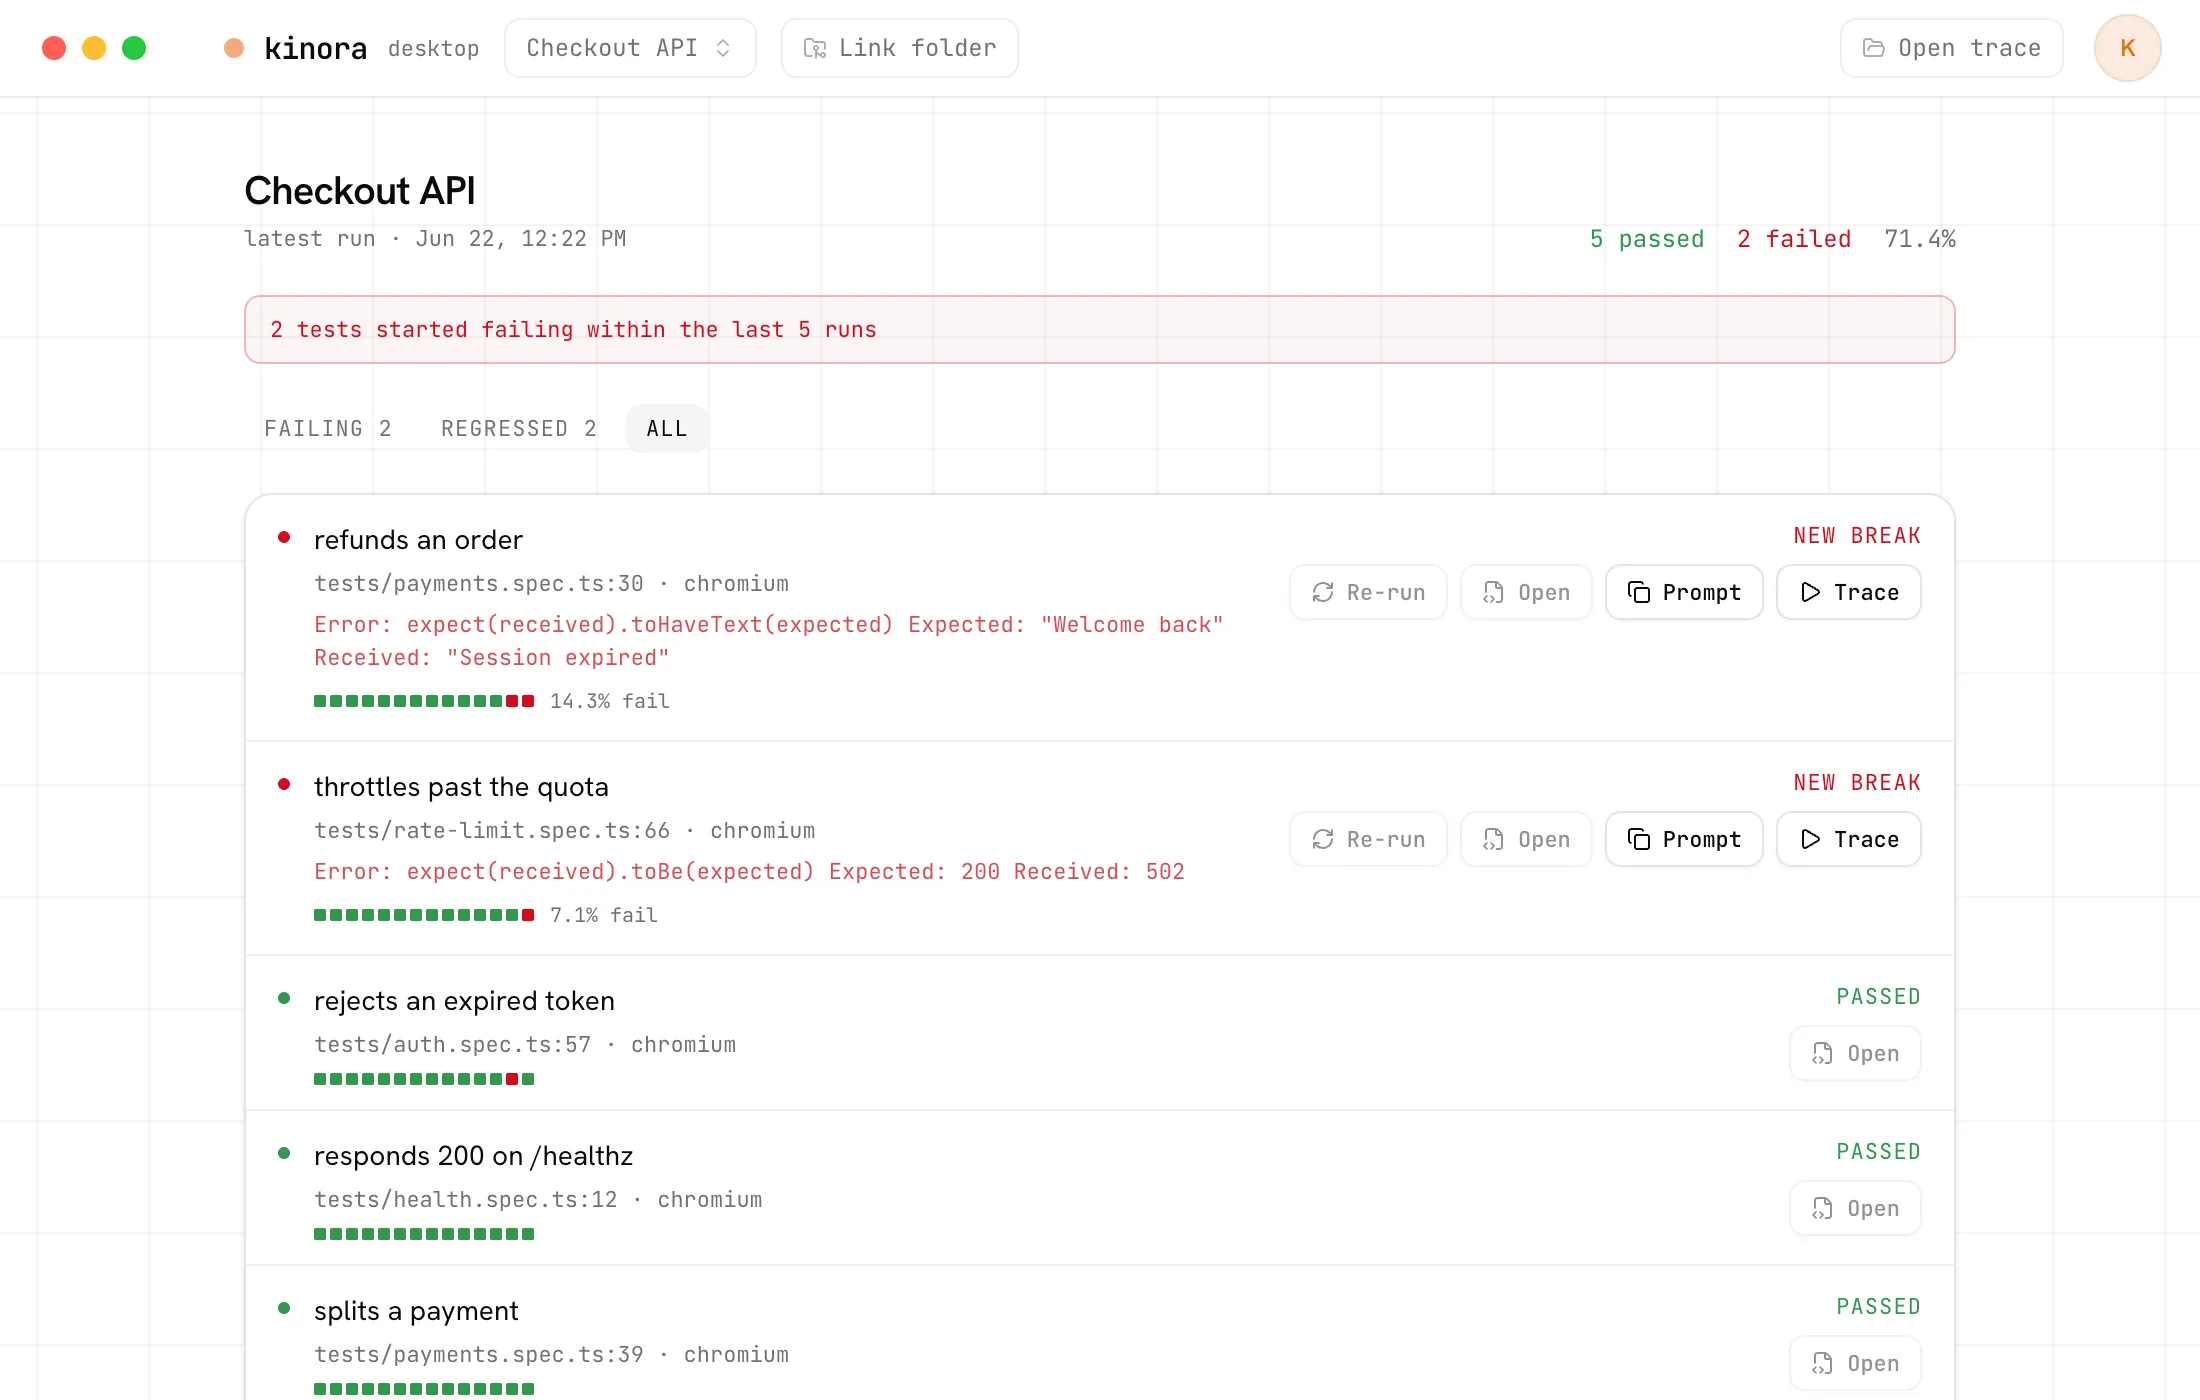Image resolution: width=2200 pixels, height=1400 pixels.
Task: Click latest run Jun 22 timestamp
Action: click(x=435, y=239)
